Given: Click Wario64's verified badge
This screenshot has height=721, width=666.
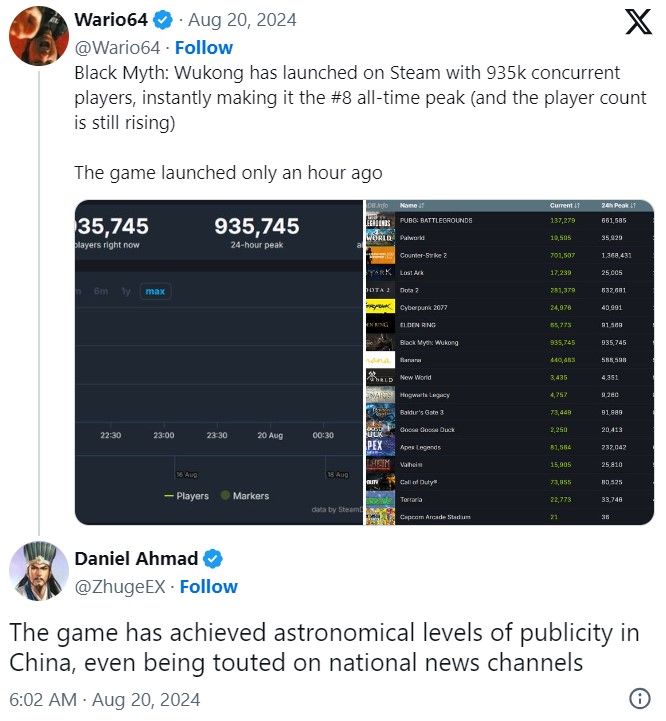Looking at the screenshot, I should tap(161, 21).
